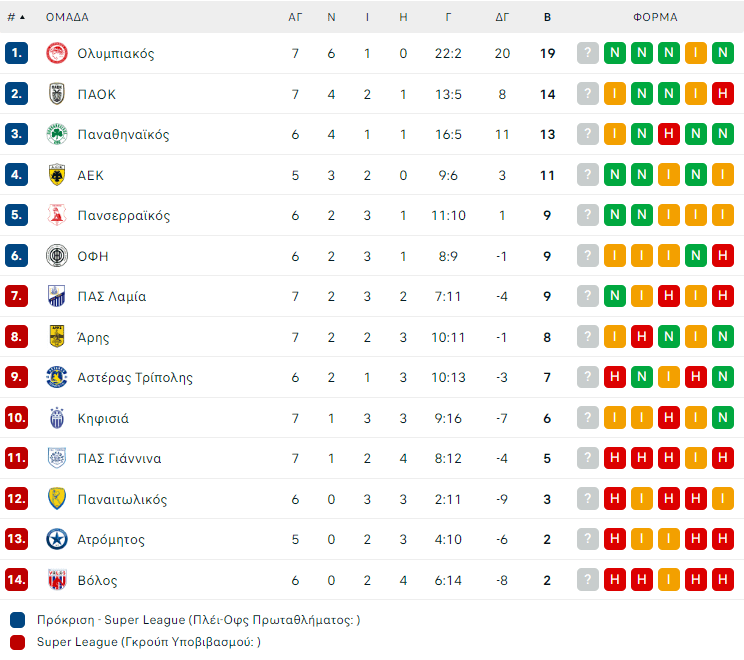Image resolution: width=744 pixels, height=660 pixels.
Task: Click the Panathinaikos green crest icon
Action: click(57, 135)
